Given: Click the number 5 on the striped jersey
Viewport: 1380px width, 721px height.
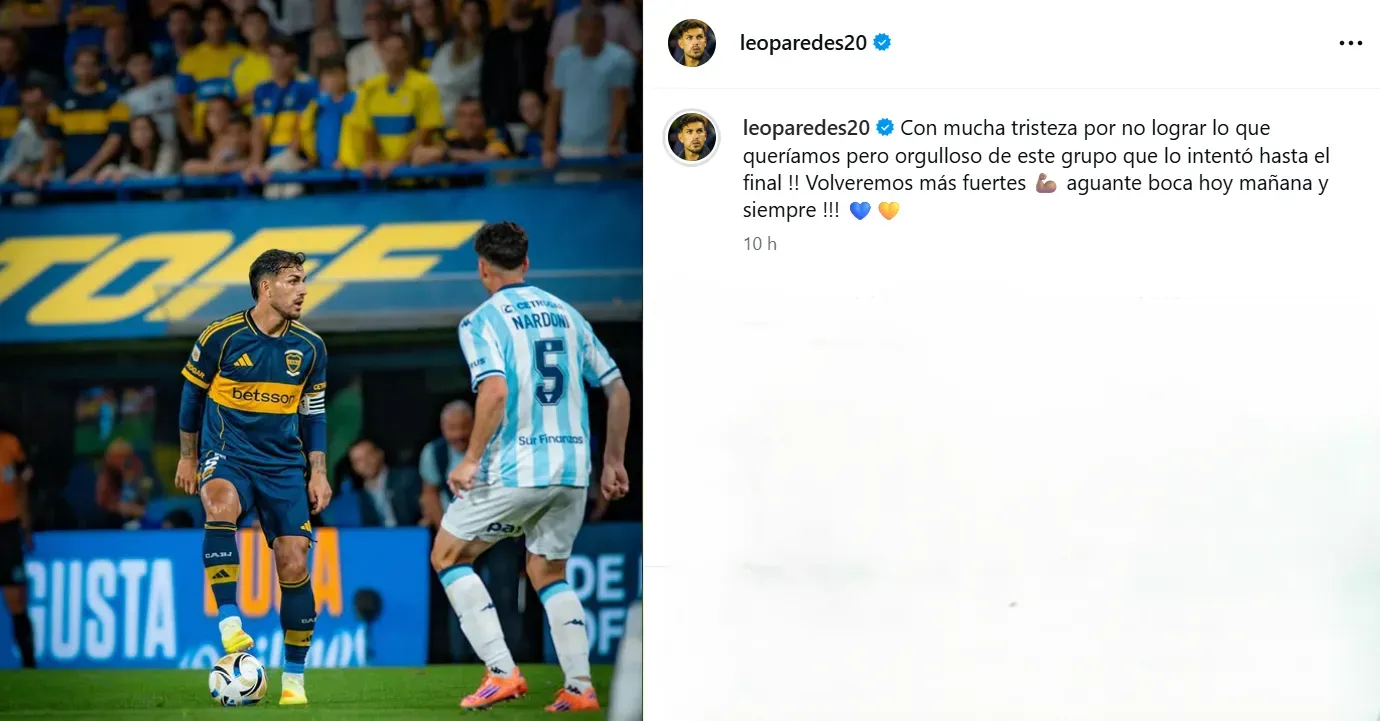Looking at the screenshot, I should (x=551, y=371).
